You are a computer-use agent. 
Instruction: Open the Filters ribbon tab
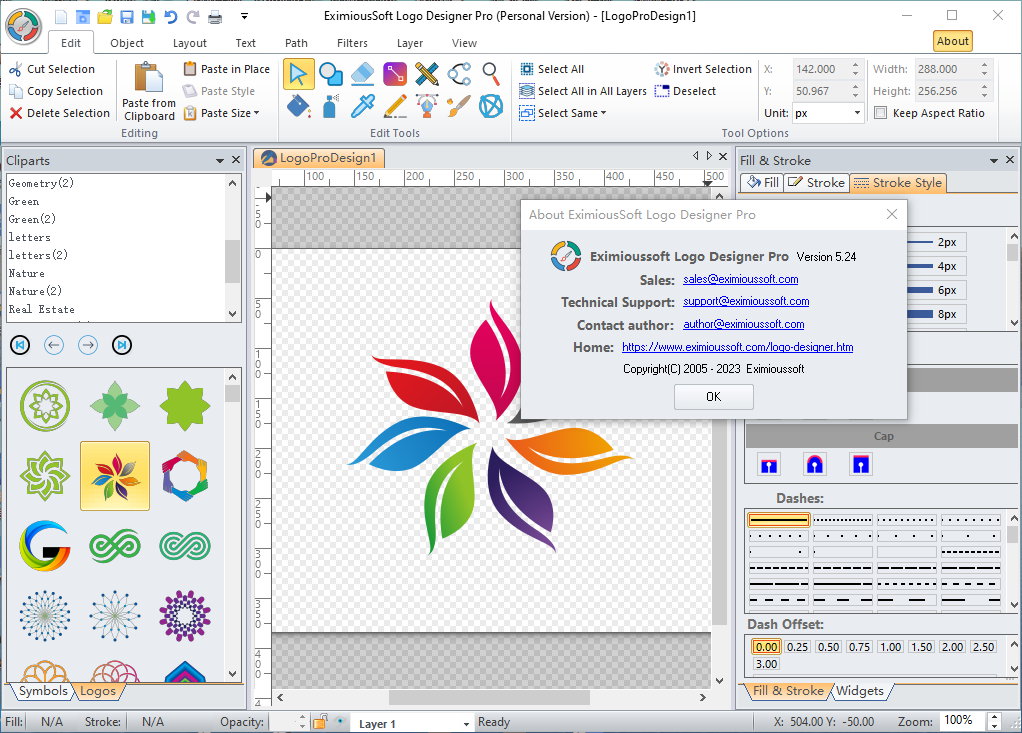point(352,43)
